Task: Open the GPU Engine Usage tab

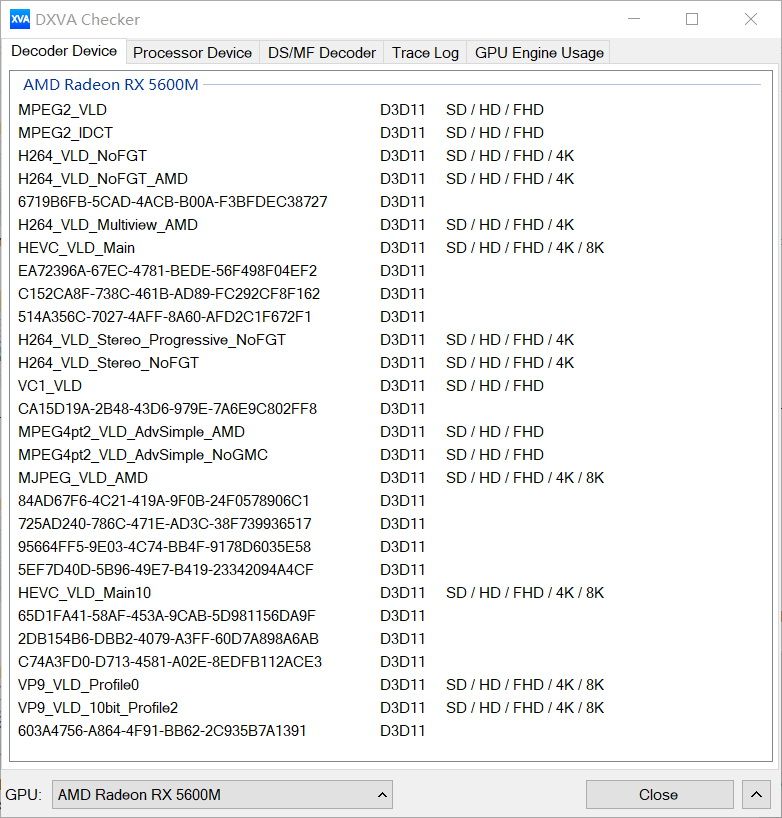Action: [x=539, y=53]
